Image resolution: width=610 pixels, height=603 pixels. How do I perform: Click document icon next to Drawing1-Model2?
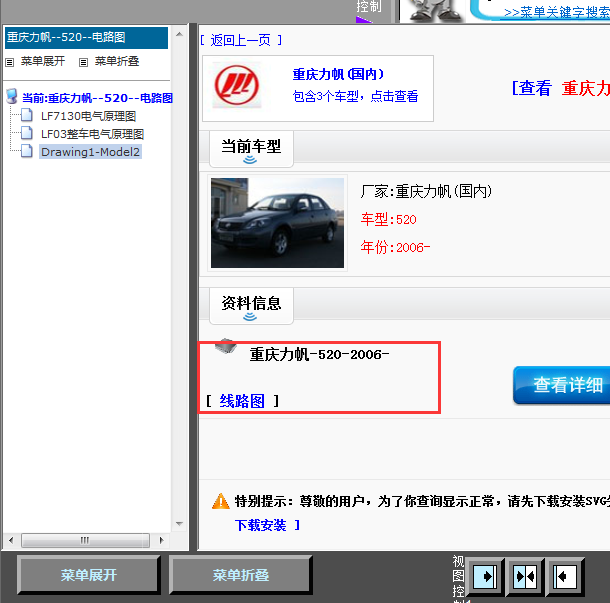26,151
